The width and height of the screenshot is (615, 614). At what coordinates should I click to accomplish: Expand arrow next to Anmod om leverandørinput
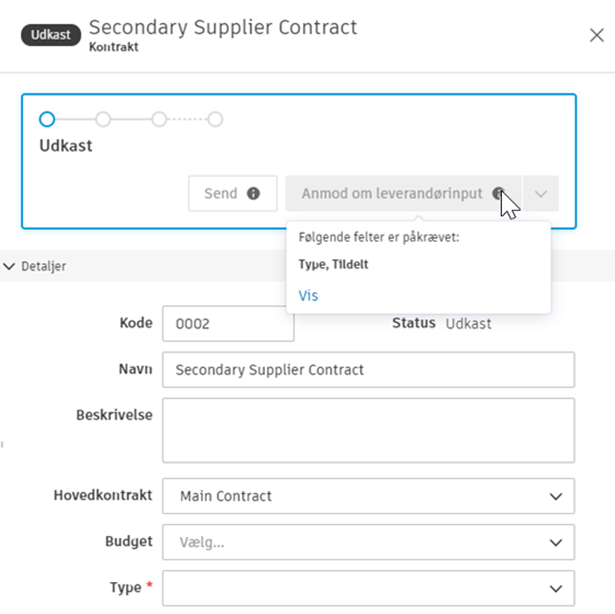(541, 194)
